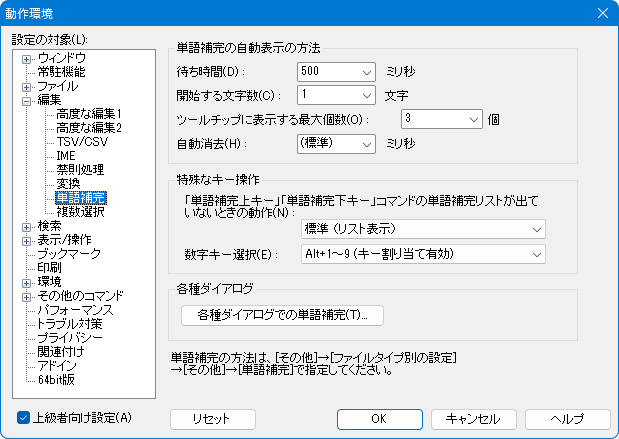Click the 各種ダイアログでの単語補完 button
Image resolution: width=619 pixels, height=439 pixels.
tap(282, 315)
